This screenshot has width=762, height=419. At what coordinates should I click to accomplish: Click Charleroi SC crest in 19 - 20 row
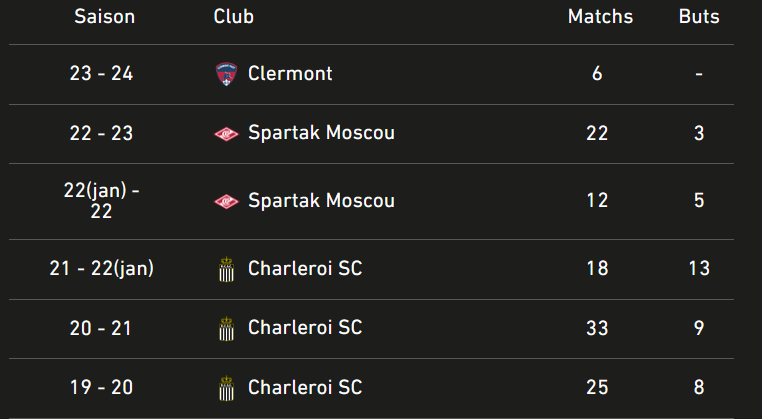coord(226,388)
